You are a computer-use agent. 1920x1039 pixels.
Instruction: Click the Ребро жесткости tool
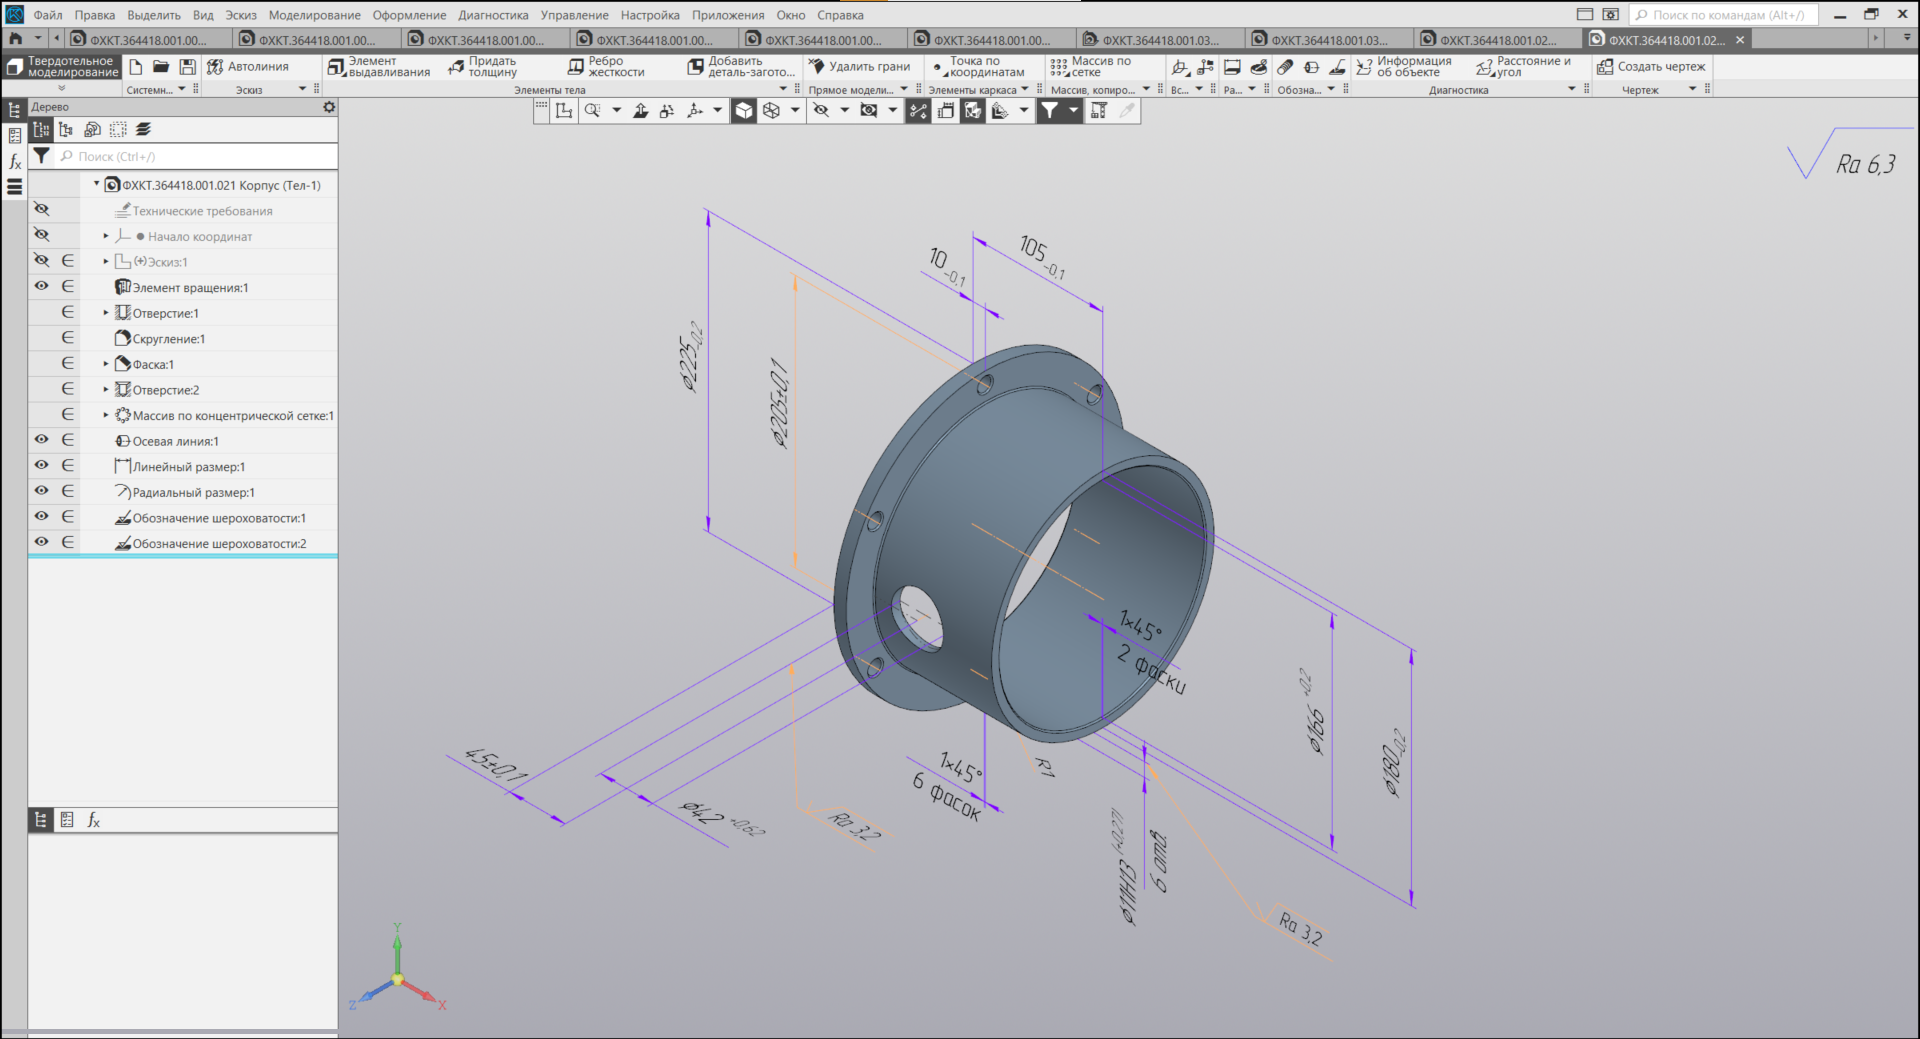[x=606, y=67]
